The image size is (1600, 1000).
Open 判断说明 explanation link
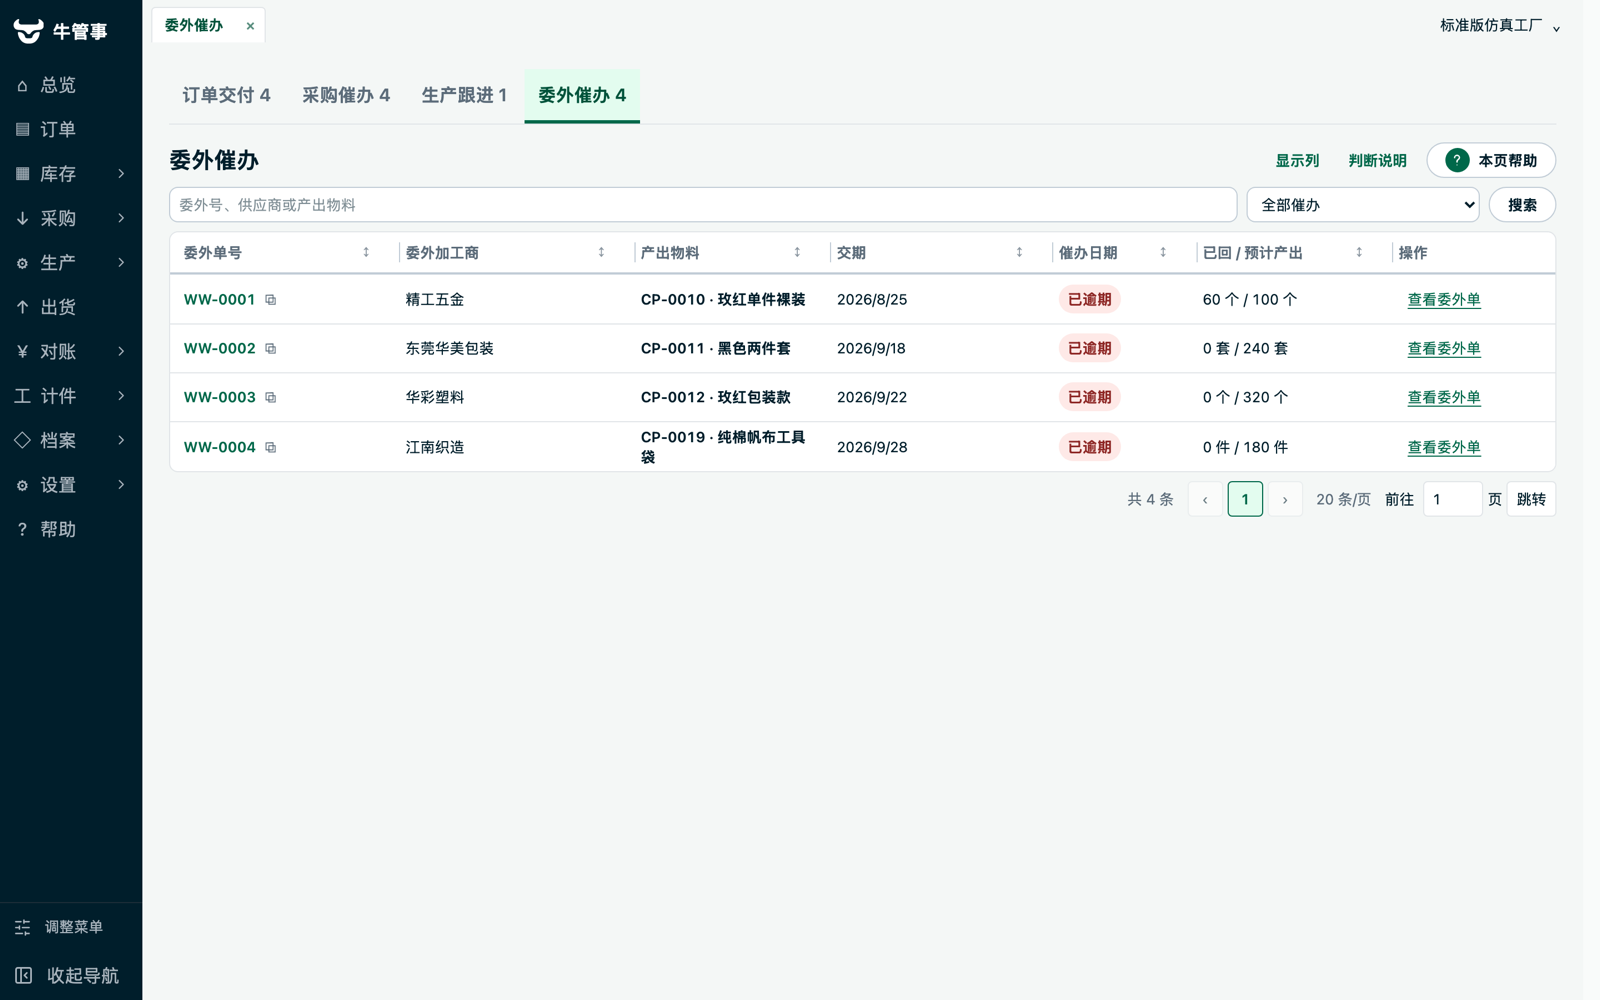1377,161
